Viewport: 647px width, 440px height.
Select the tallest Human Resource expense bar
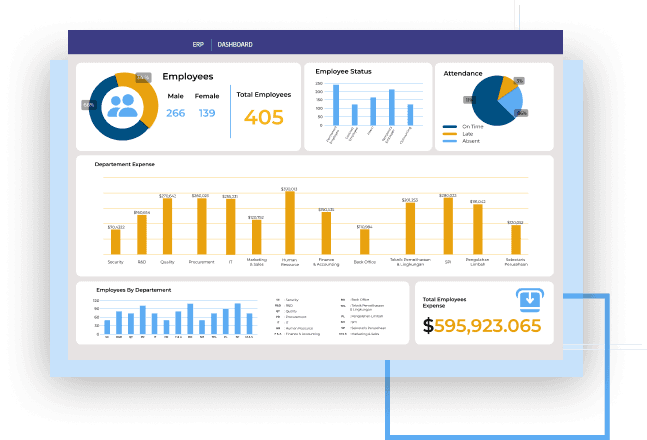tap(290, 223)
